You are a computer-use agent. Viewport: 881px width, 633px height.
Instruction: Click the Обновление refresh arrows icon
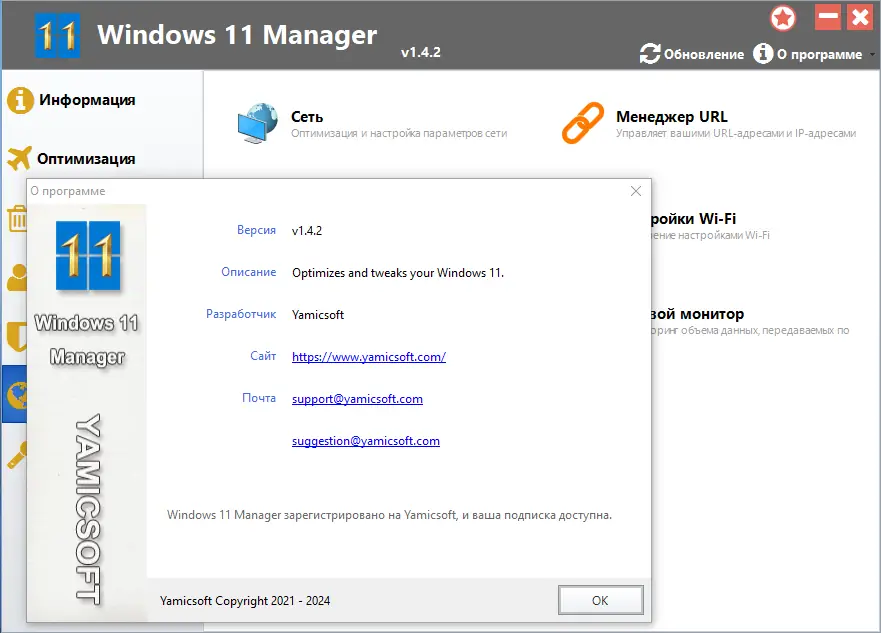coord(650,54)
